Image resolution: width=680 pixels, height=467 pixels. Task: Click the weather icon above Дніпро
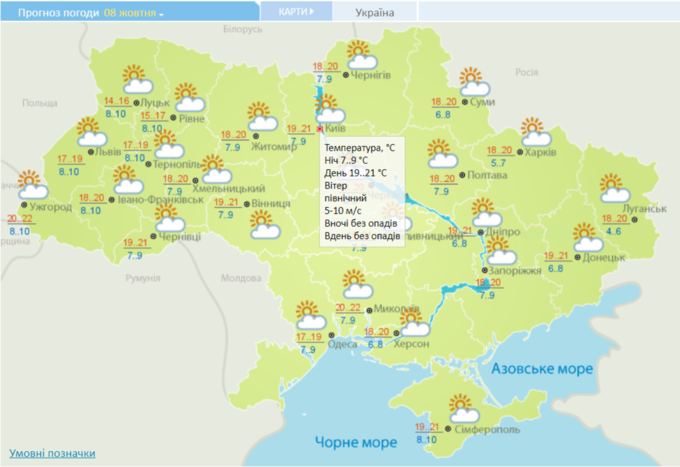point(486,212)
